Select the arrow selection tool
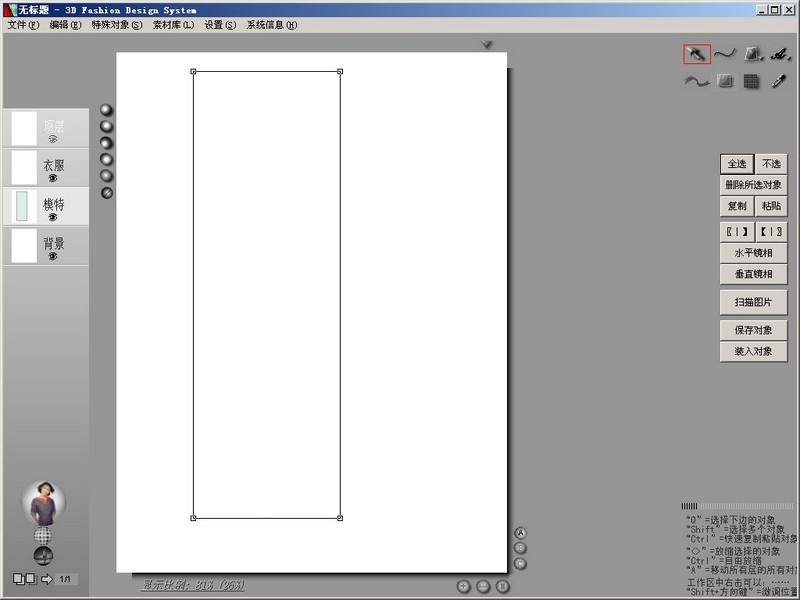The height and width of the screenshot is (600, 801). [x=696, y=54]
